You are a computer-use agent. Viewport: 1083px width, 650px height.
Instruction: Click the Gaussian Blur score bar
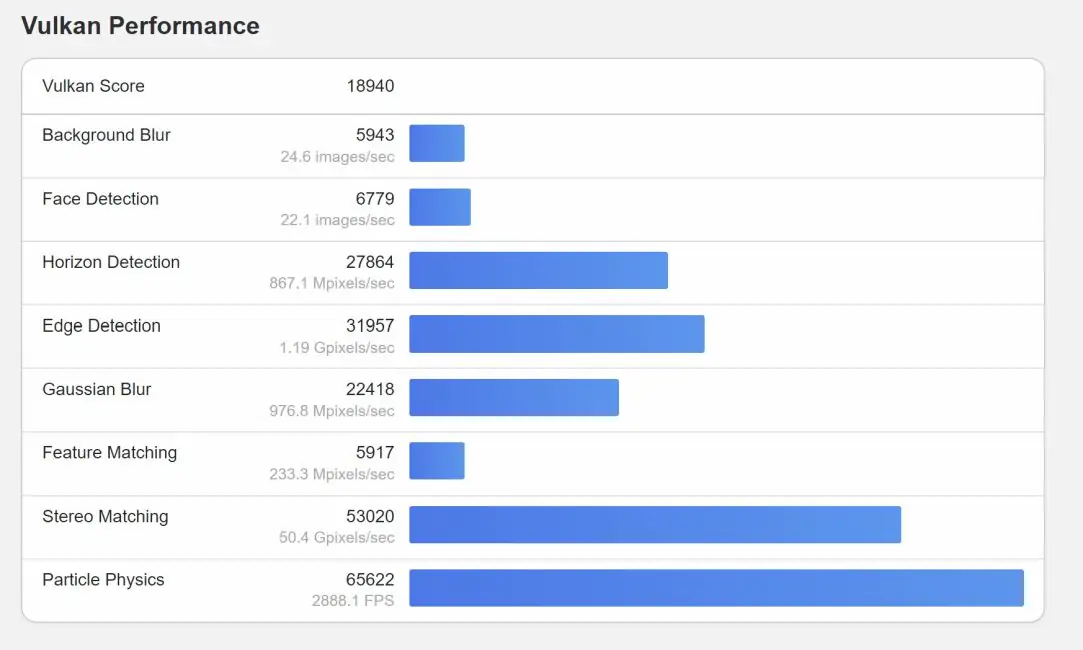pos(514,398)
